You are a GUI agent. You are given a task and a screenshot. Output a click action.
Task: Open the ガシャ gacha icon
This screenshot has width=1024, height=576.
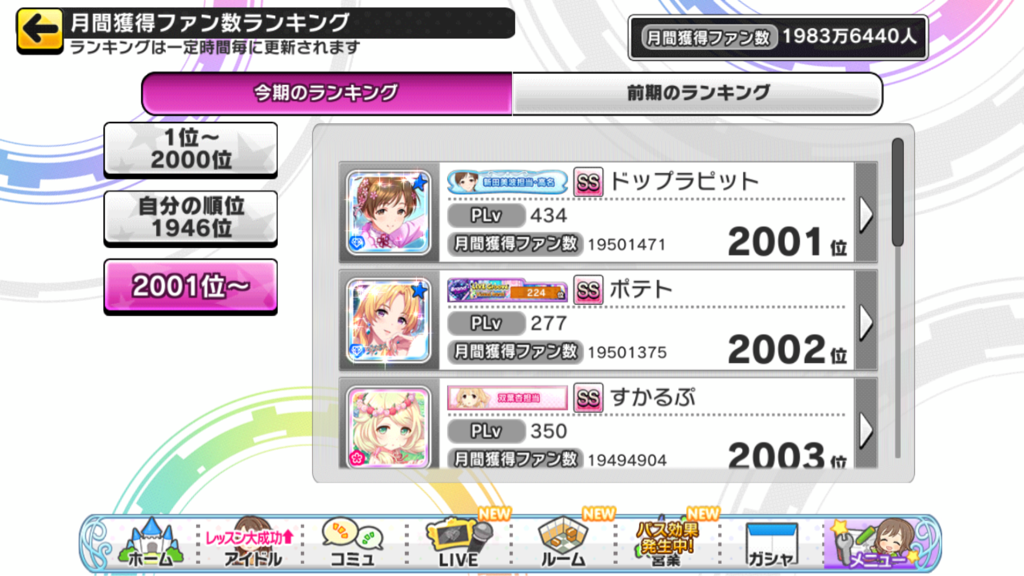[771, 544]
